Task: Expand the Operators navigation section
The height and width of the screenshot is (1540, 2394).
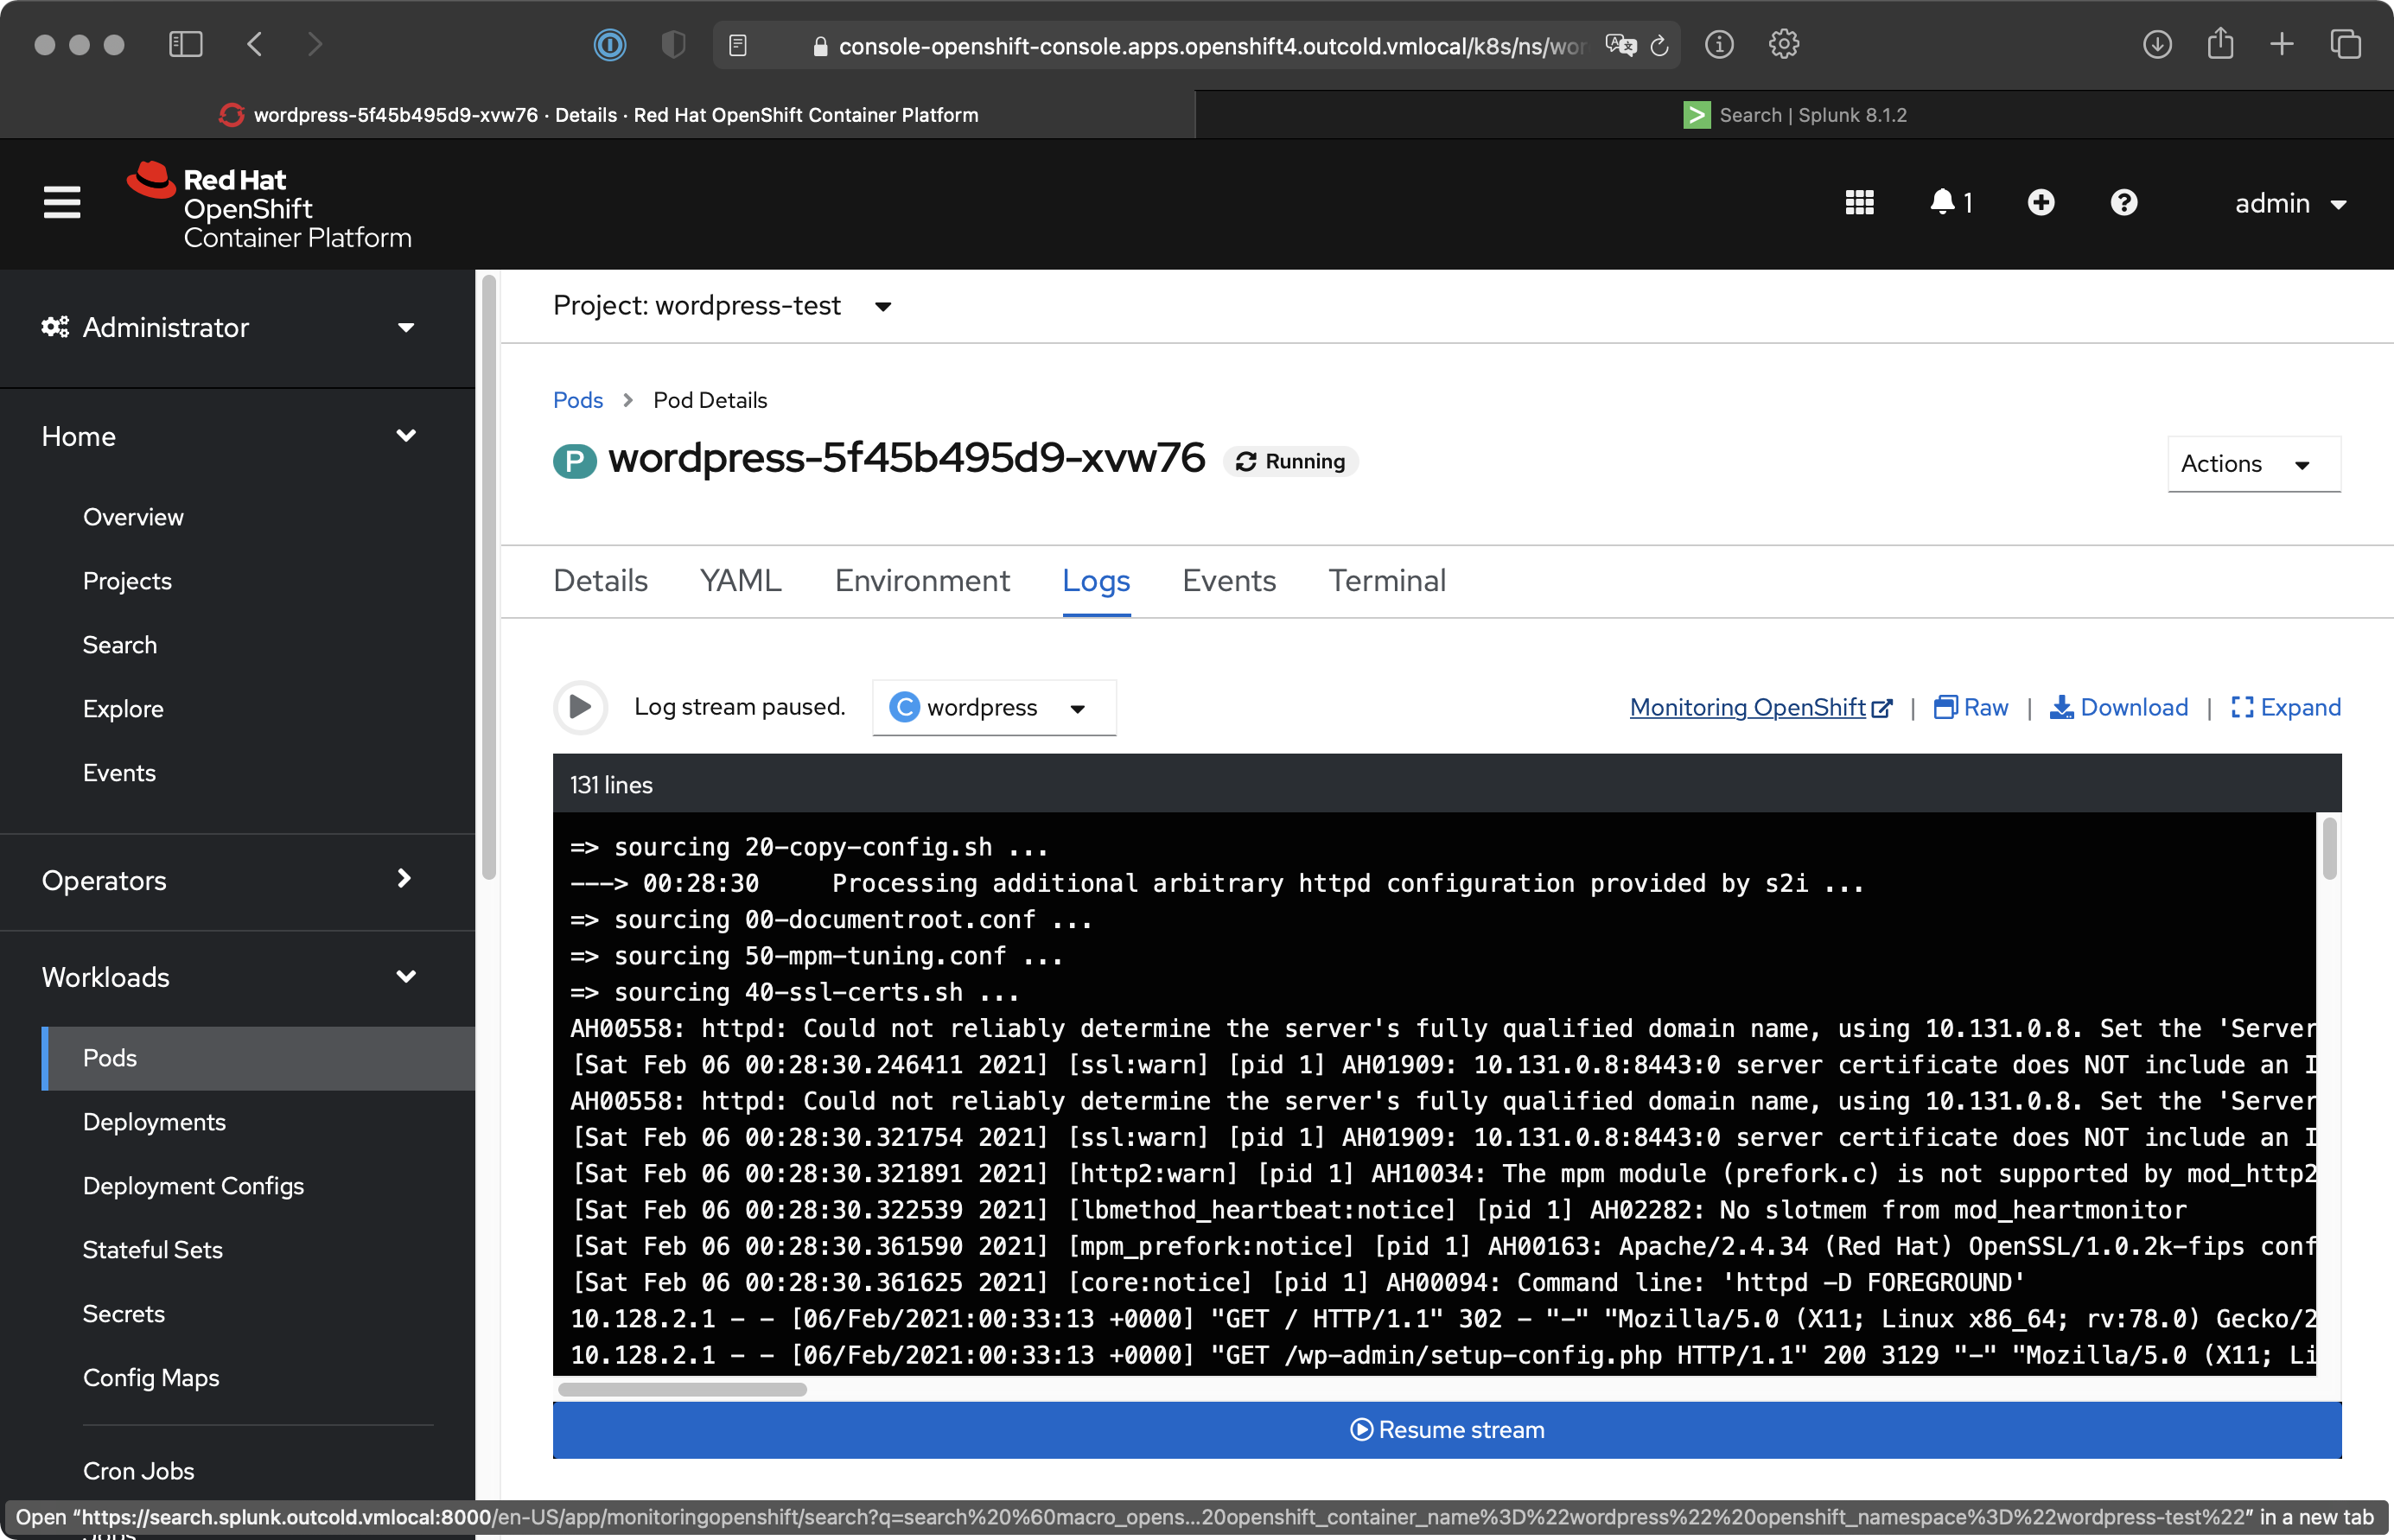Action: (228, 880)
